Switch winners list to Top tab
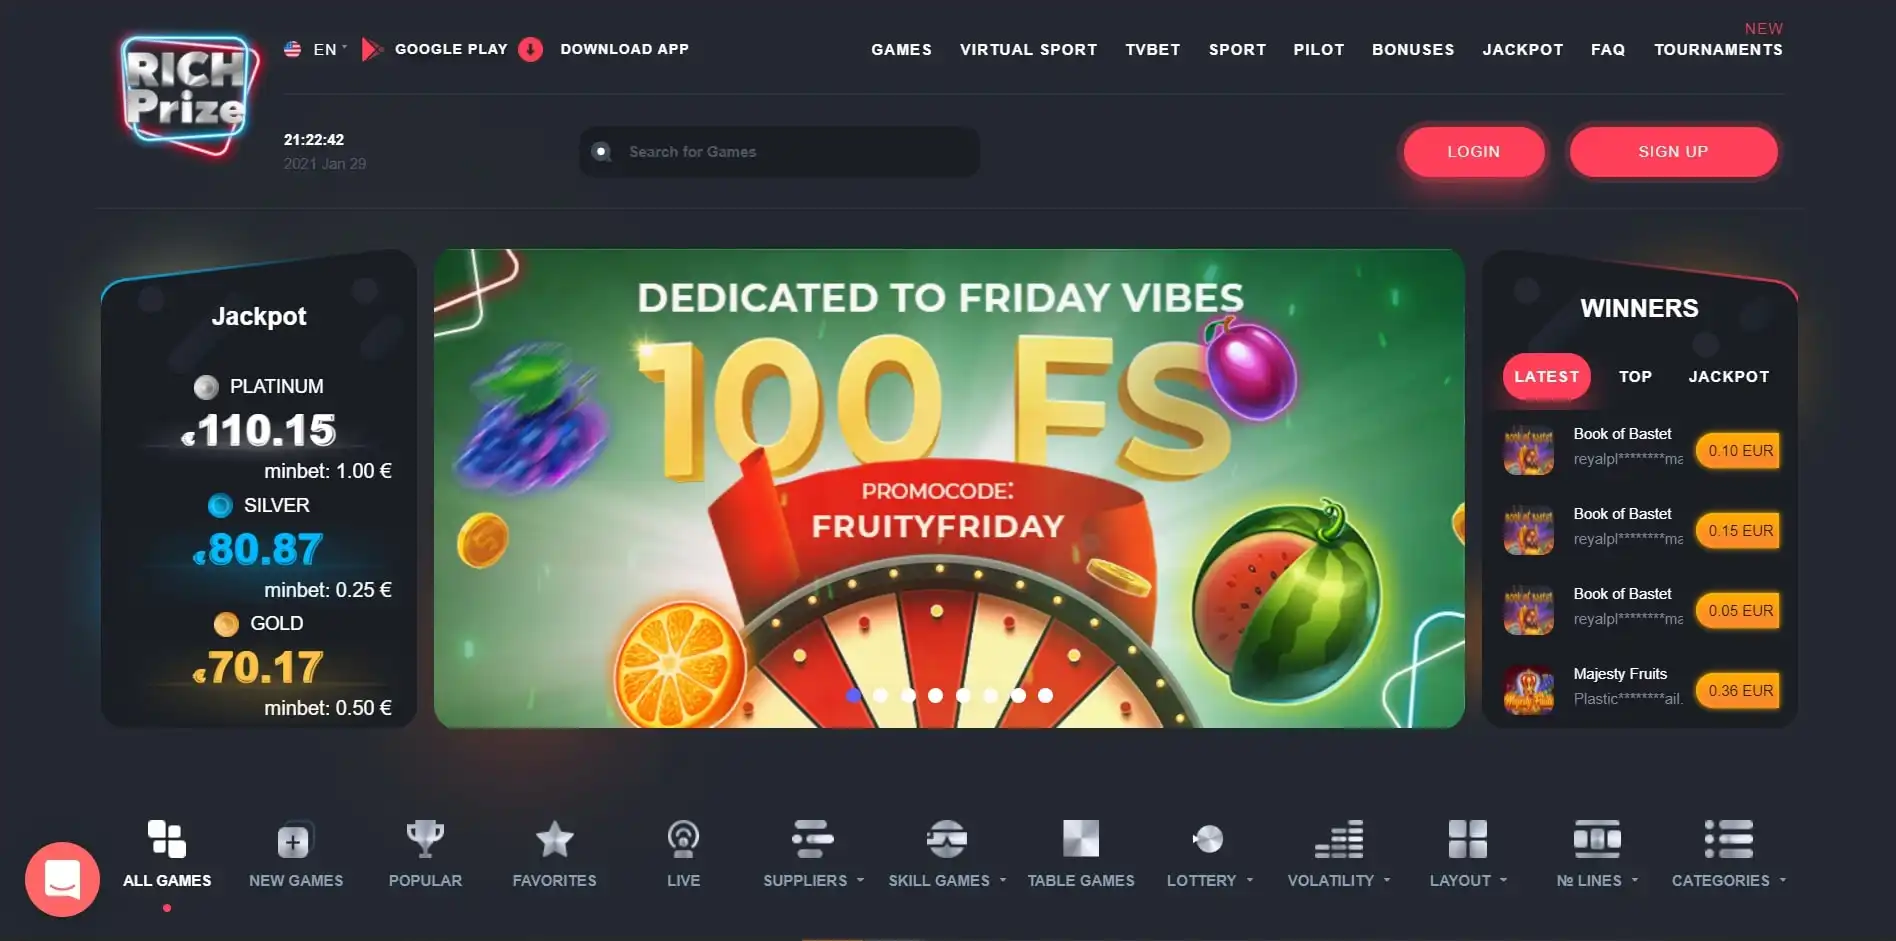 [1635, 377]
